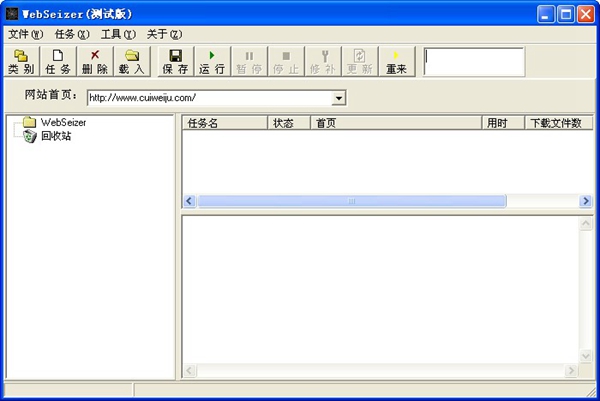Click the empty toolbar text field
This screenshot has height=401, width=600.
[474, 62]
